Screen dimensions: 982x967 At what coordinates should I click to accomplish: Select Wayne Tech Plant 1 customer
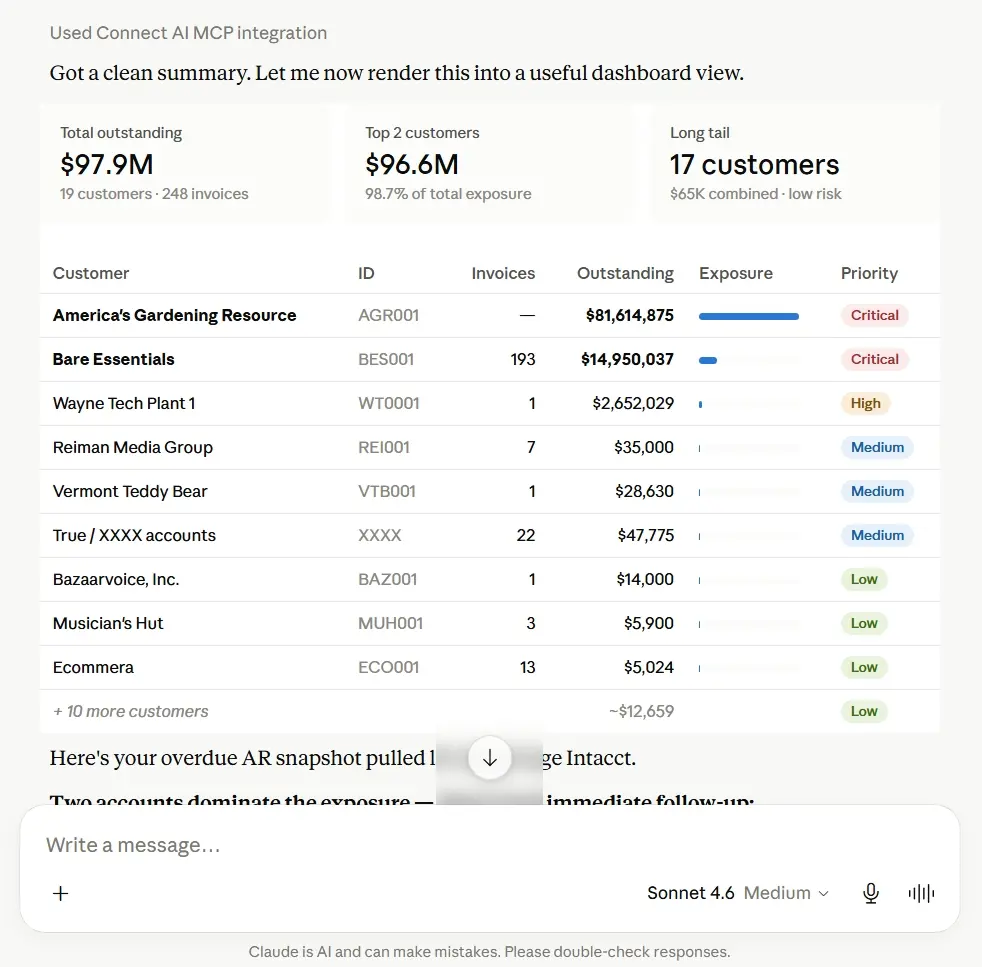click(x=124, y=403)
